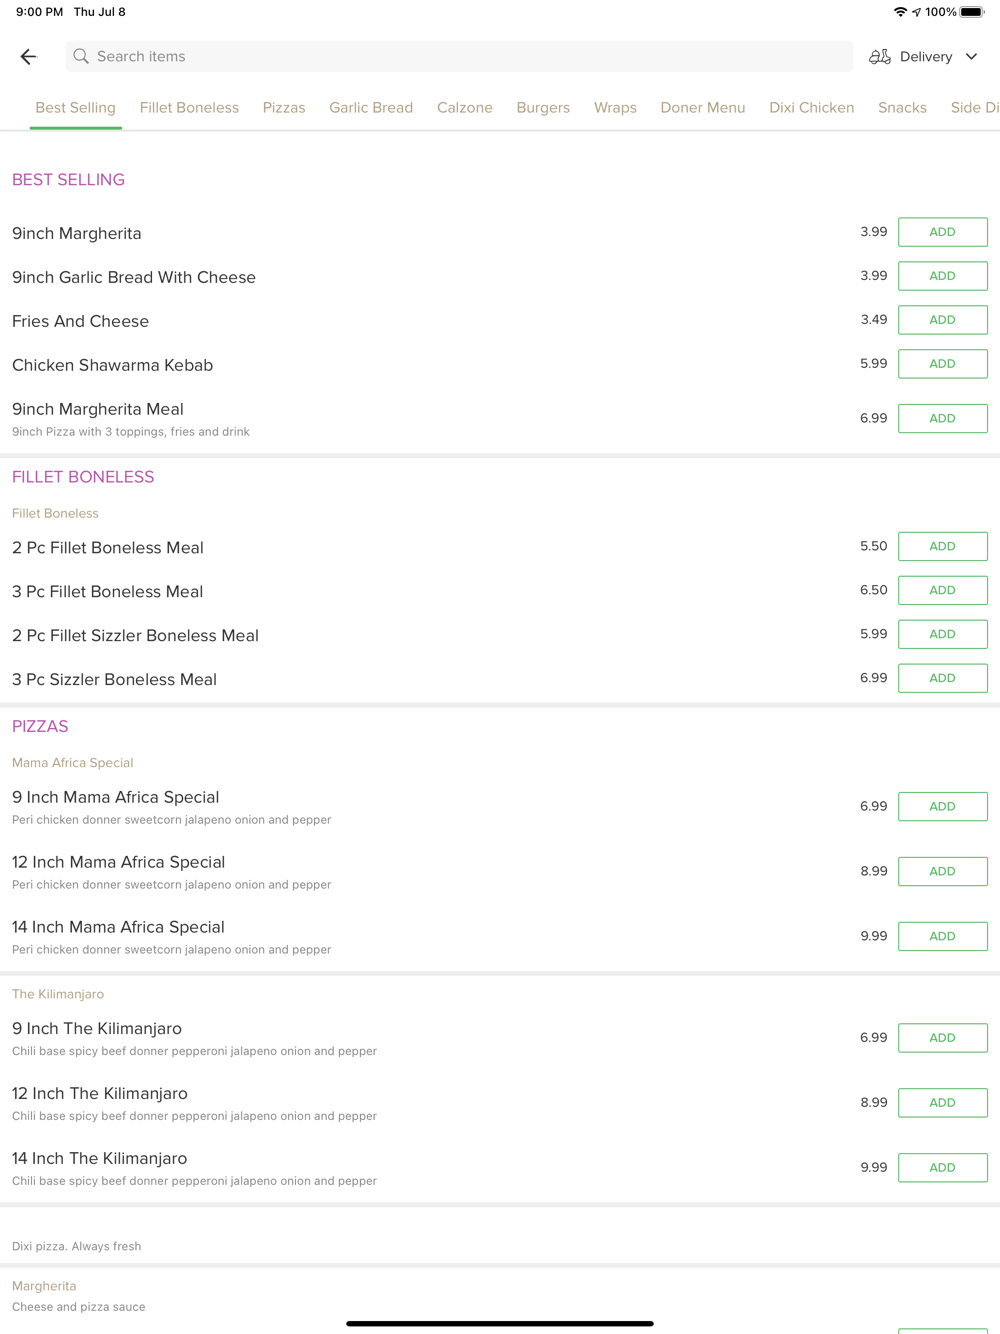This screenshot has width=1000, height=1334.
Task: Open 9inch Margherita Meal item details
Action: pyautogui.click(x=98, y=409)
